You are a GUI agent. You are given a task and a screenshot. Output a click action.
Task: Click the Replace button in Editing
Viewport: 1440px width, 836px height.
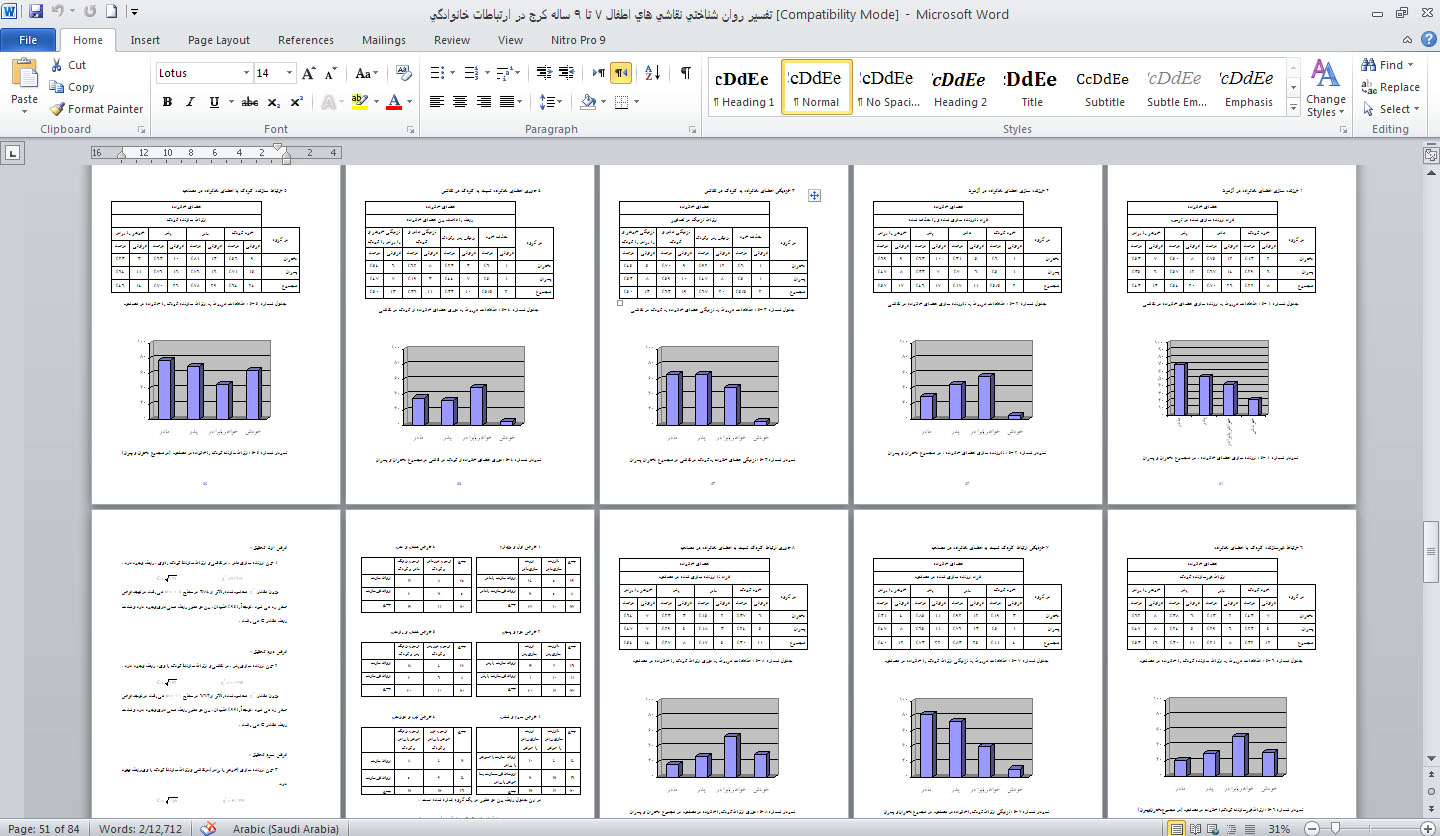pos(1390,87)
